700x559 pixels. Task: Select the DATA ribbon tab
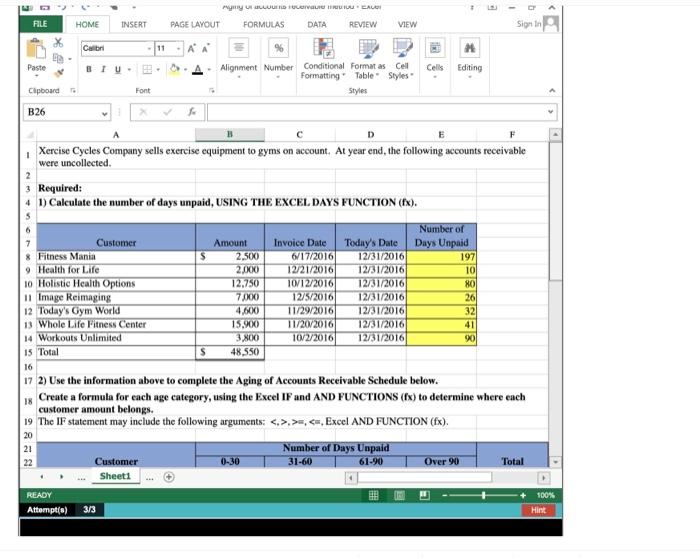317,25
